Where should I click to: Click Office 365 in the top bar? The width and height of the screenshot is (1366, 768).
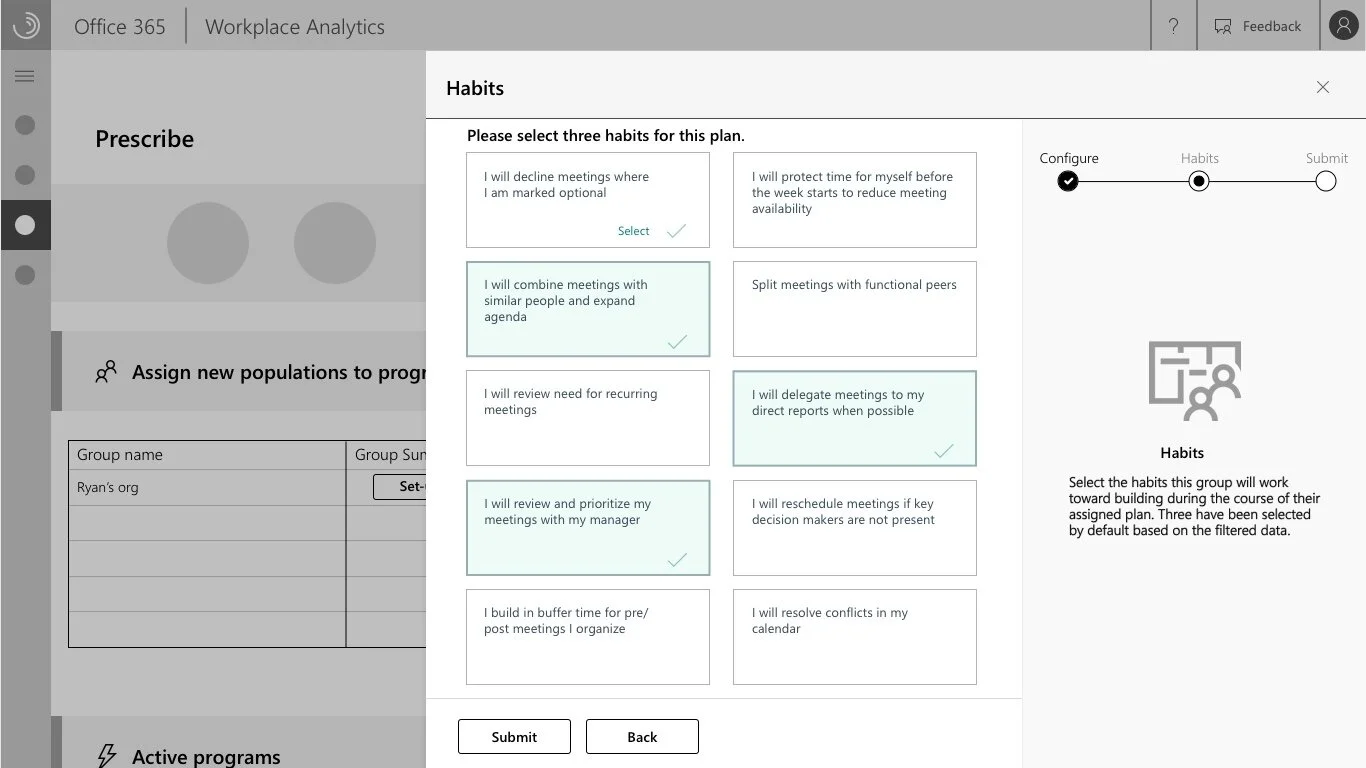[x=119, y=26]
